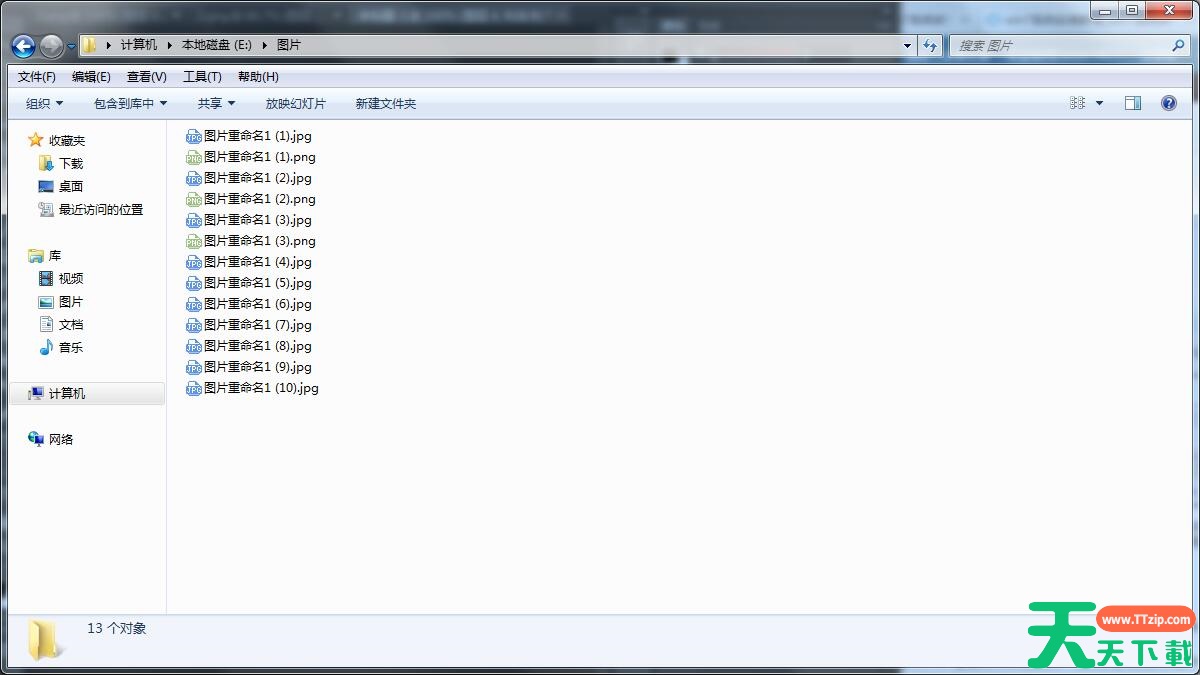Open the recent pages dropdown arrow
Viewport: 1200px width, 675px height.
71,46
